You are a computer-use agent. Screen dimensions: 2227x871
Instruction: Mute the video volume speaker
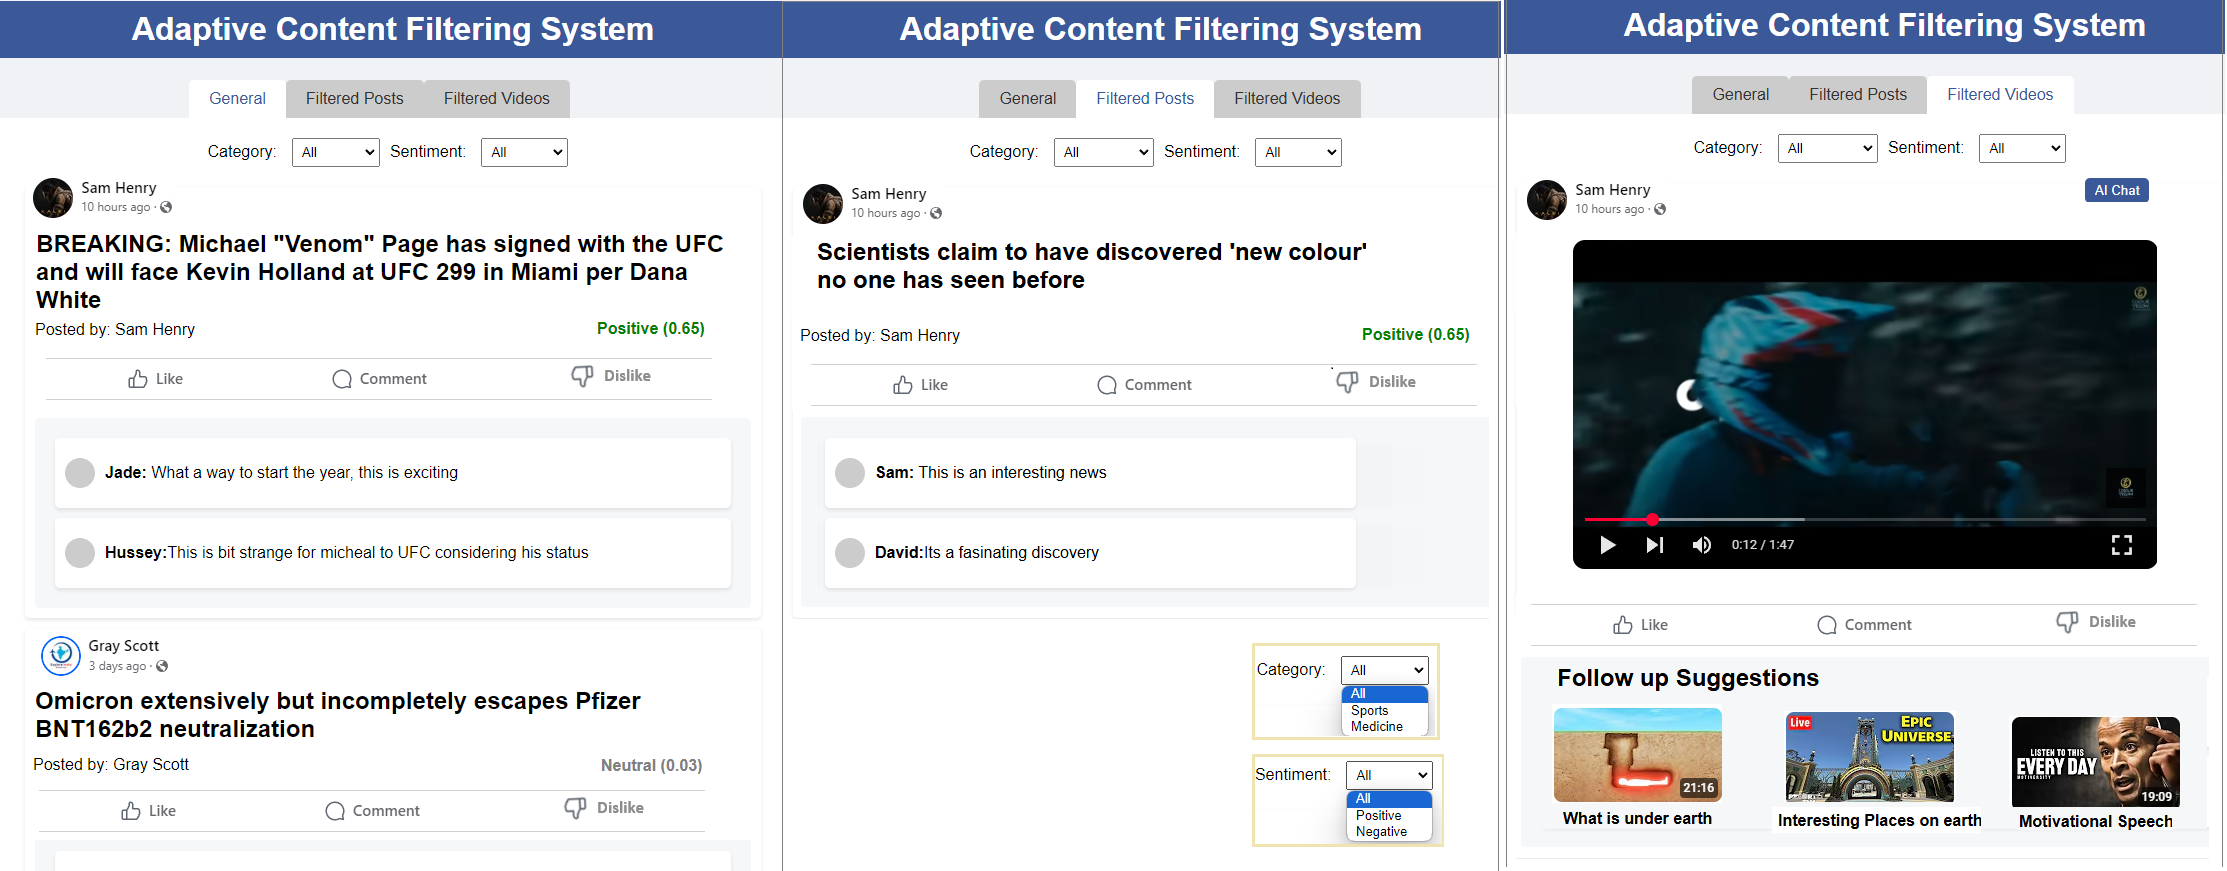pos(1701,545)
